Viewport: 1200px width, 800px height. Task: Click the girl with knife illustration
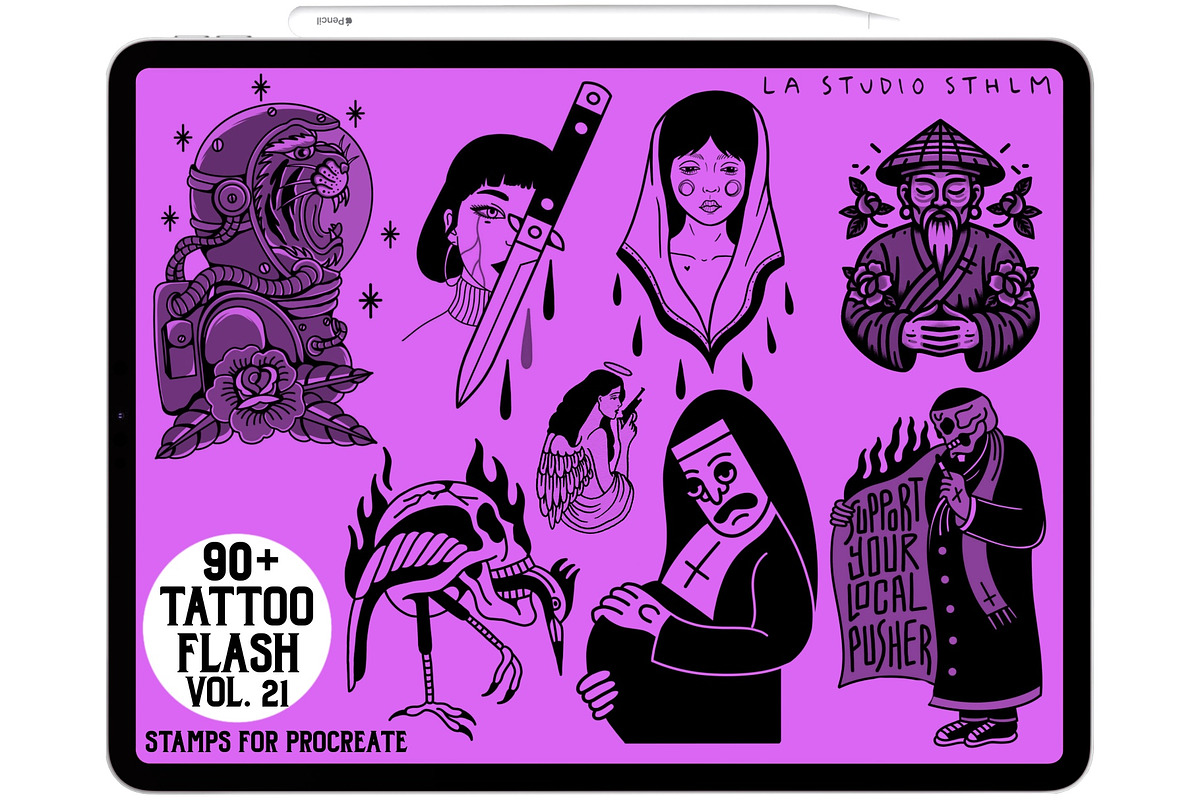coord(505,250)
